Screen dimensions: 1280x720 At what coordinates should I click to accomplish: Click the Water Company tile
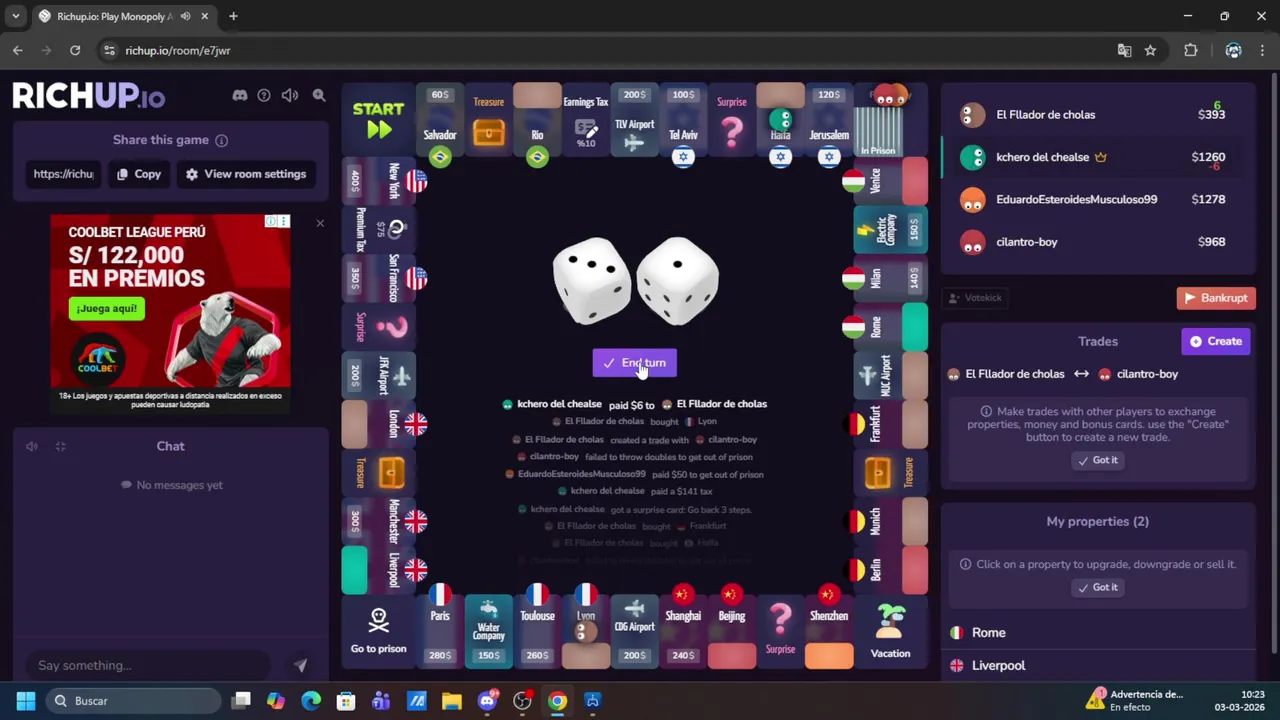coord(489,630)
